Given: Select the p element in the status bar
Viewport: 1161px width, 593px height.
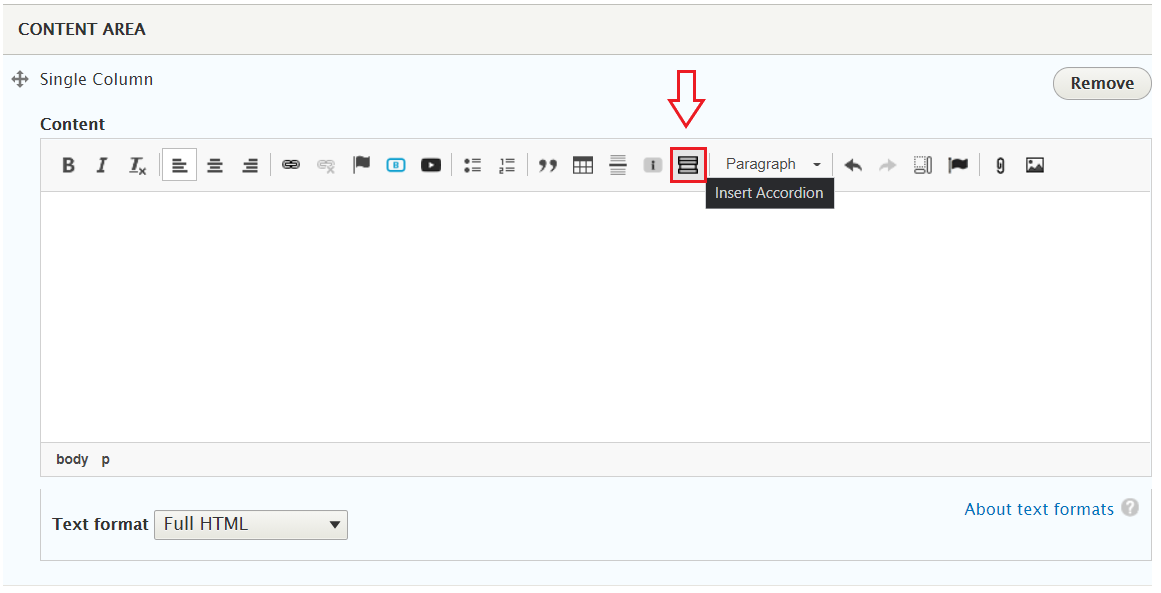Looking at the screenshot, I should click(105, 459).
